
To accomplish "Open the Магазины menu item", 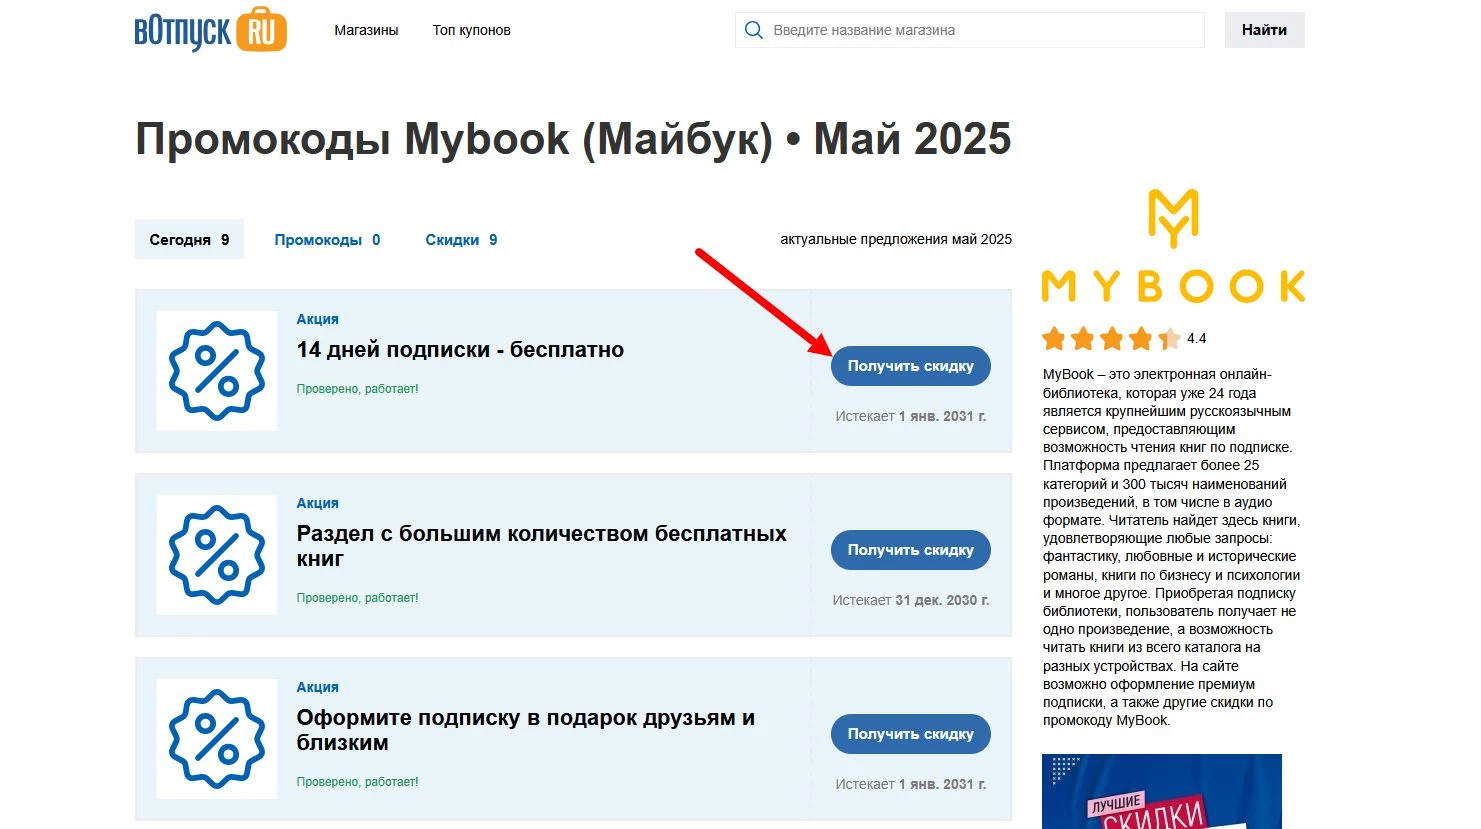I will point(366,30).
